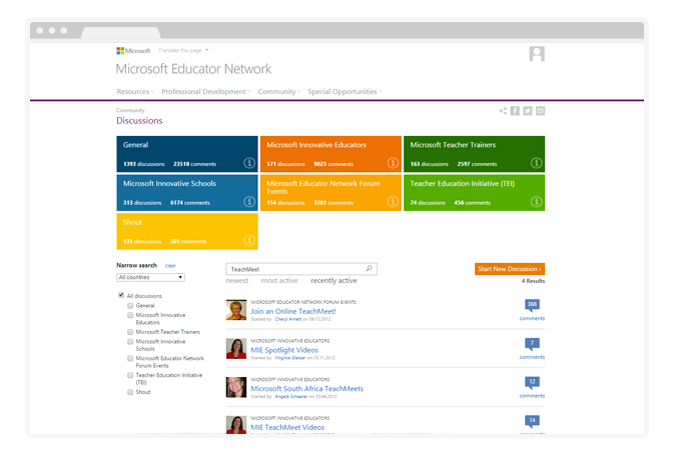Open the 14 comments bubble
Screen dimensions: 674x455
[x=532, y=421]
